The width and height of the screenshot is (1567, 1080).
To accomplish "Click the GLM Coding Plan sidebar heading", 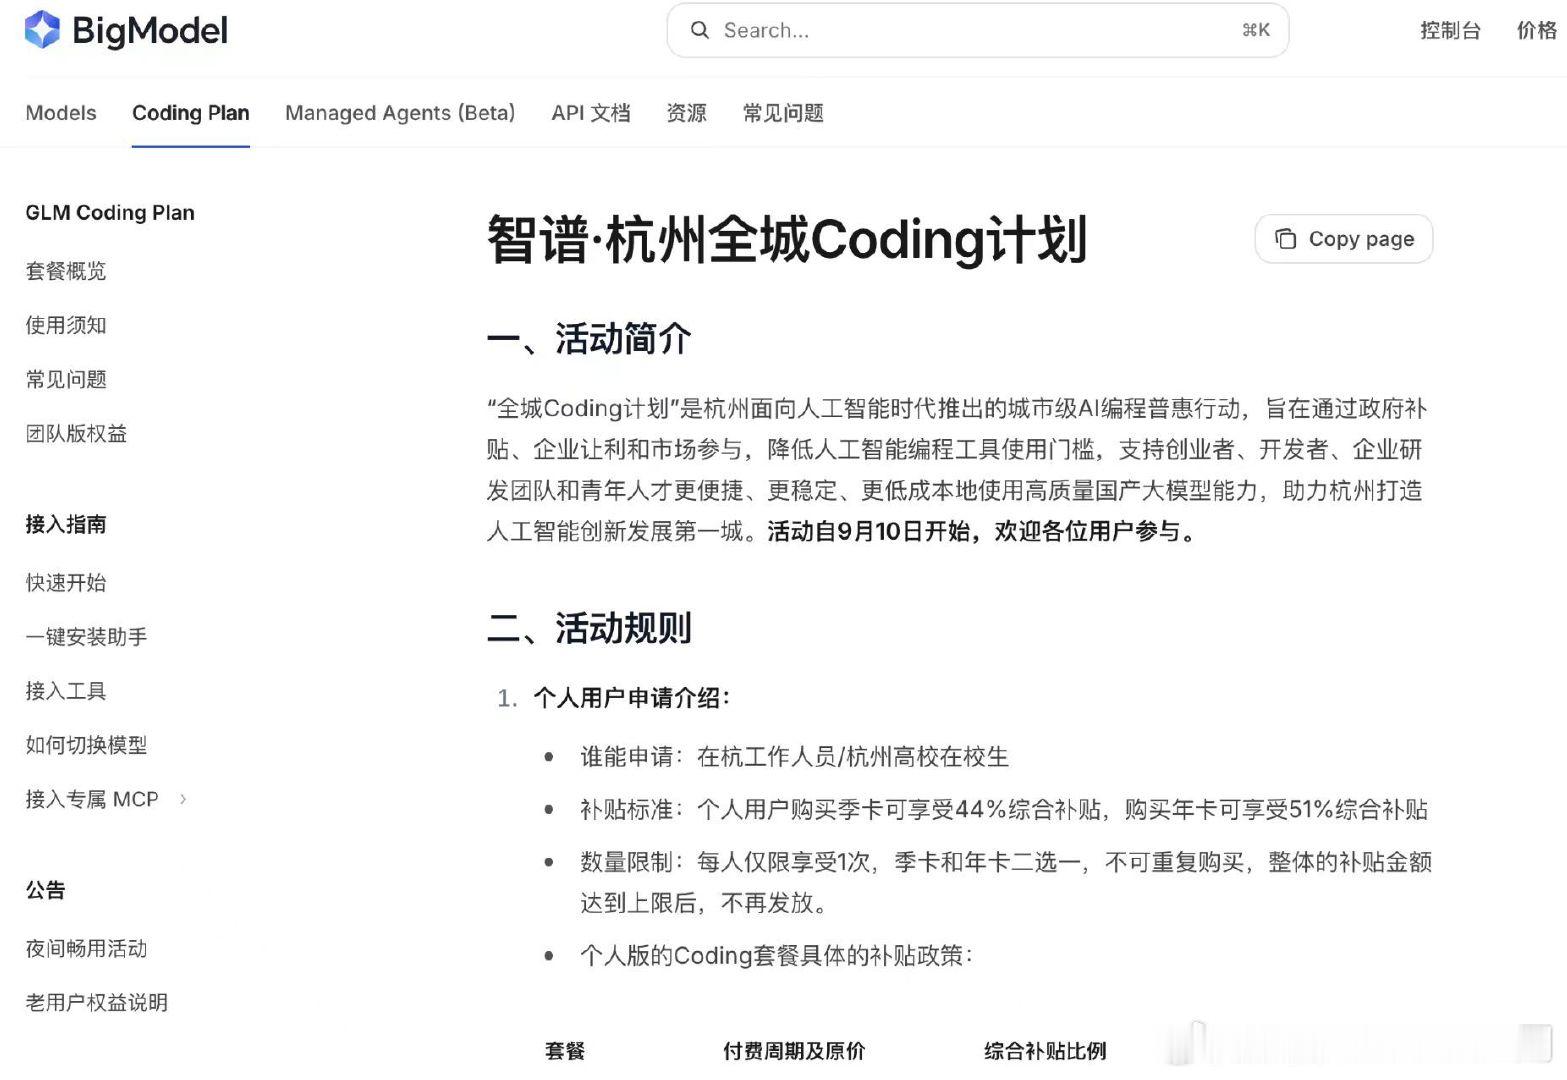I will click(x=110, y=212).
